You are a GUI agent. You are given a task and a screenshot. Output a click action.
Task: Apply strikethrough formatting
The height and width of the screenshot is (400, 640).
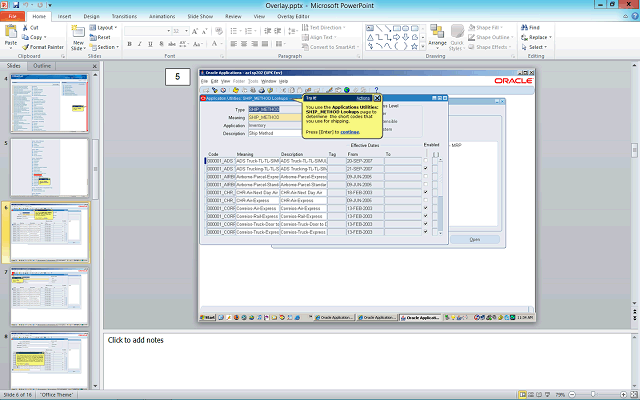(172, 44)
